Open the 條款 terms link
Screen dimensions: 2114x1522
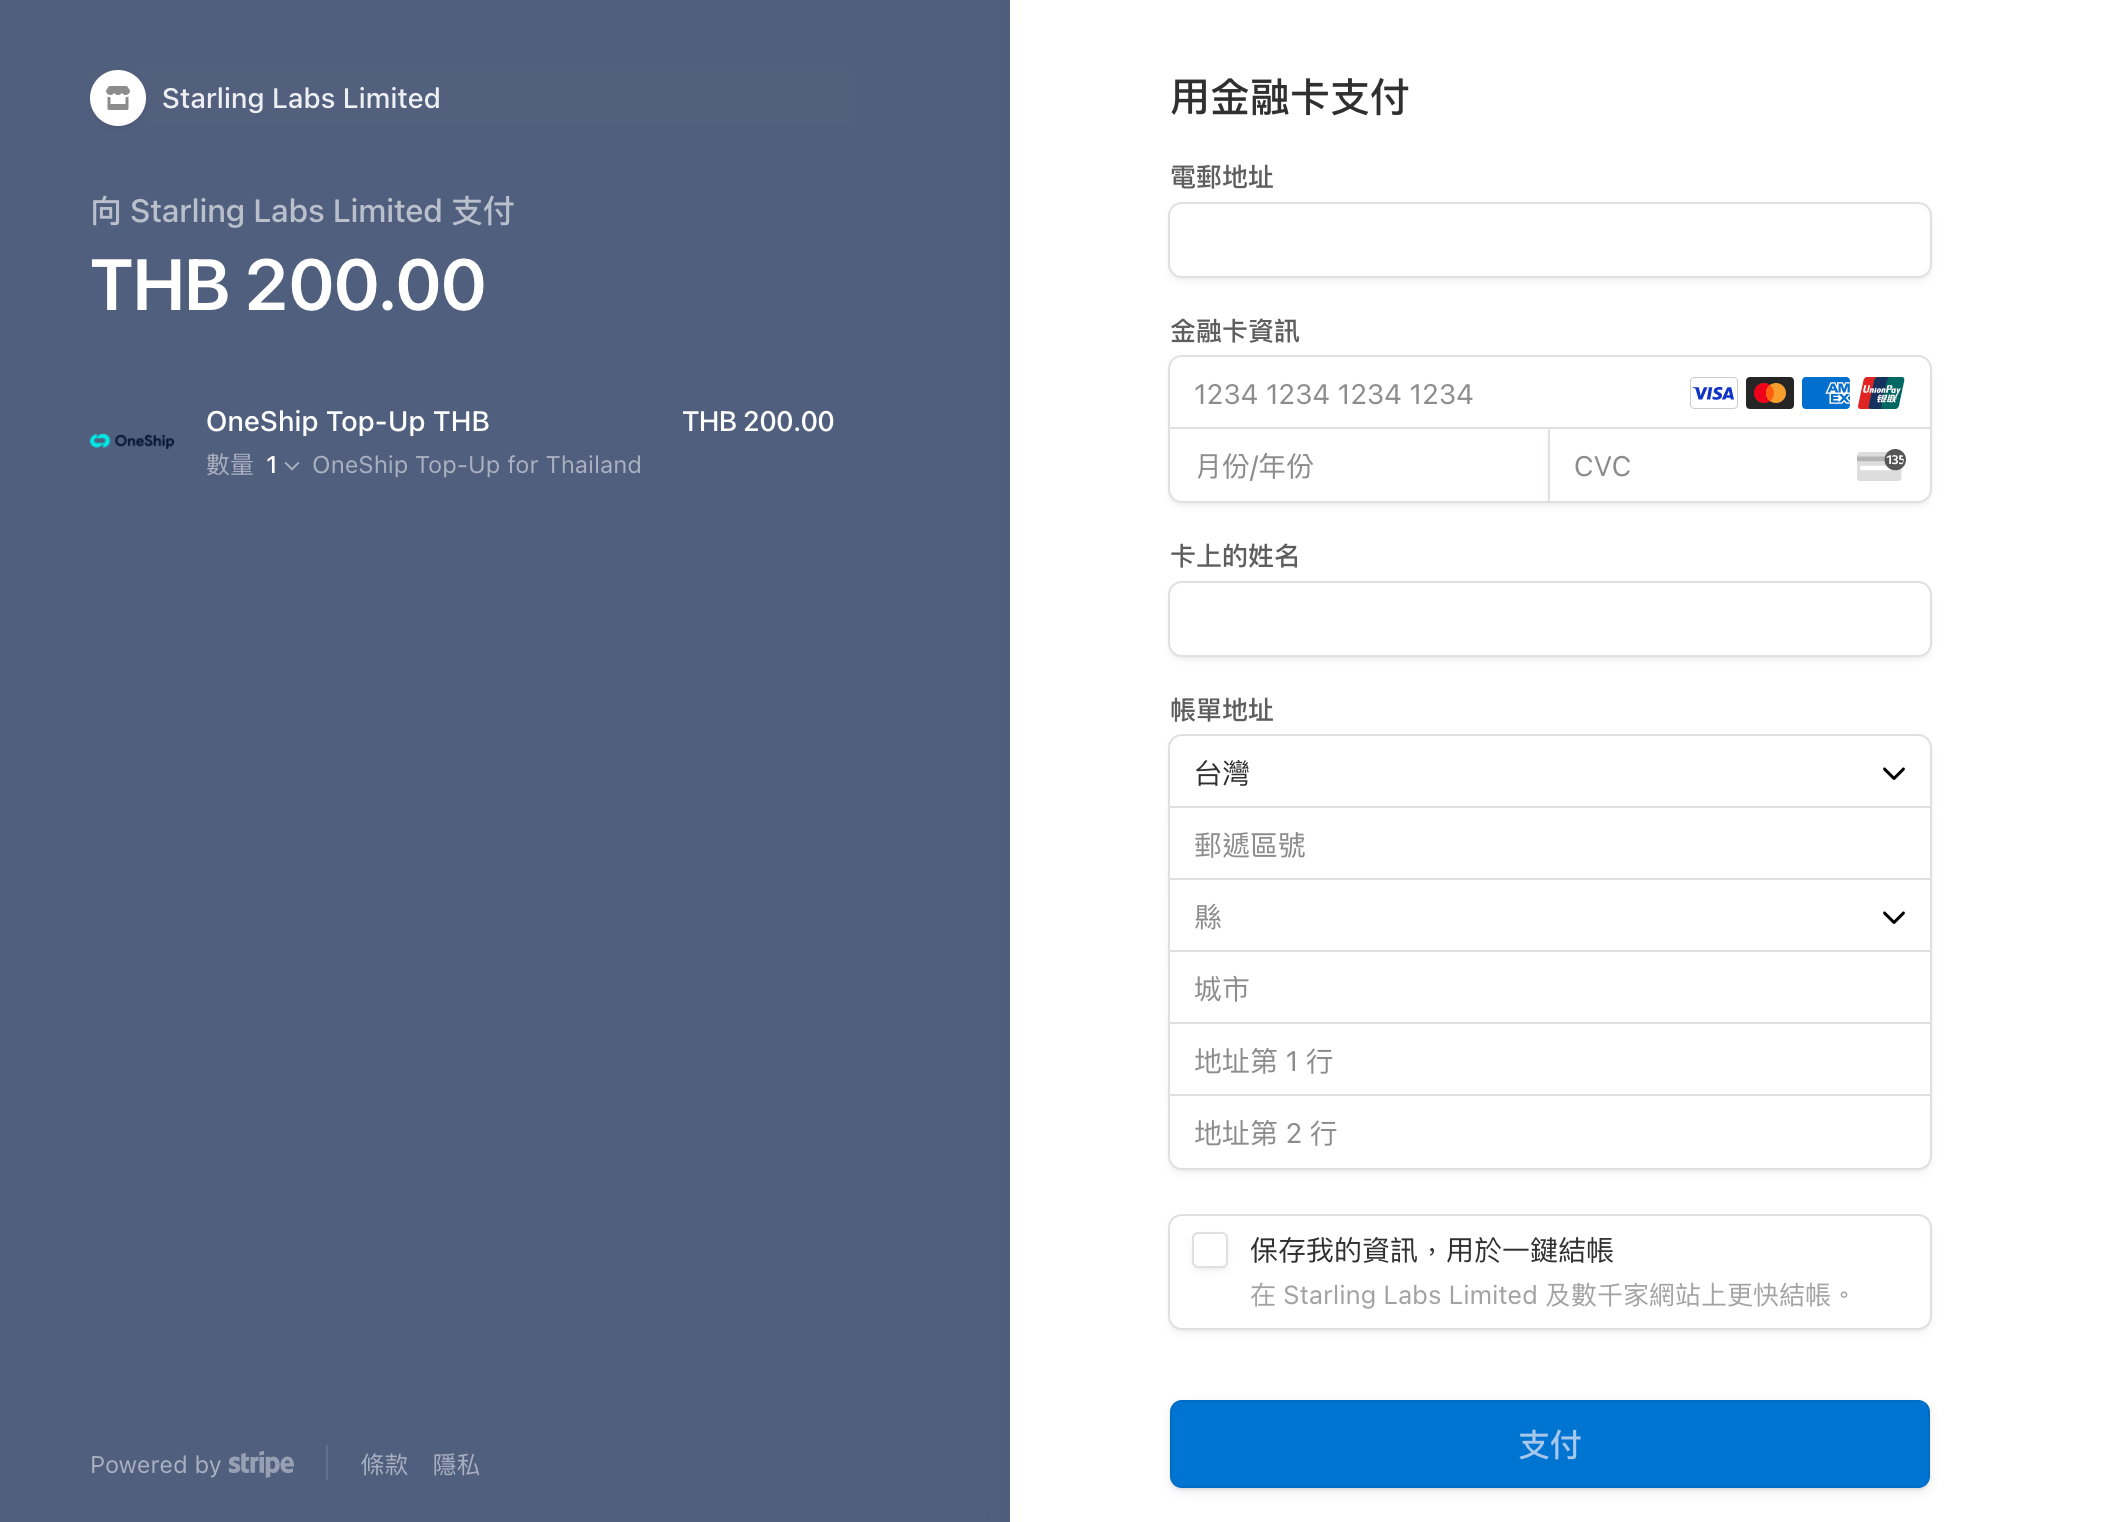[x=384, y=1464]
